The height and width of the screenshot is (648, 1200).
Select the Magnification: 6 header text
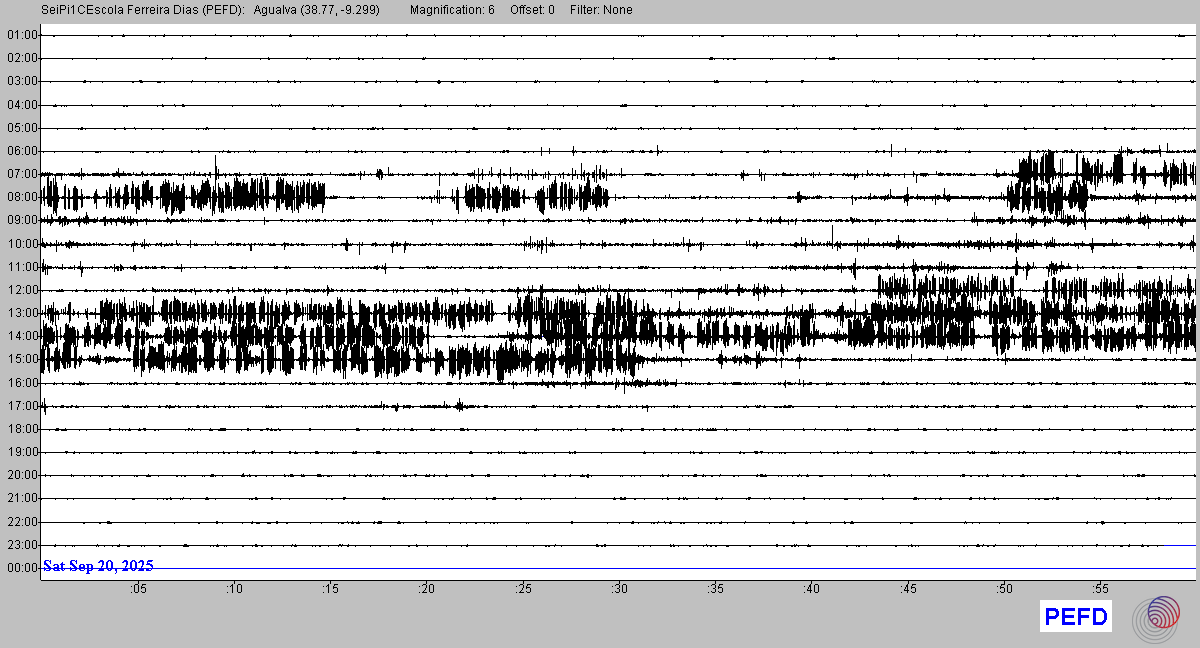(x=452, y=10)
